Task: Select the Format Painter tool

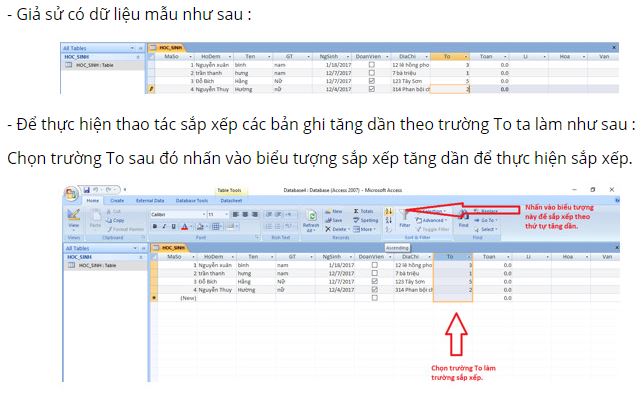Action: (125, 229)
